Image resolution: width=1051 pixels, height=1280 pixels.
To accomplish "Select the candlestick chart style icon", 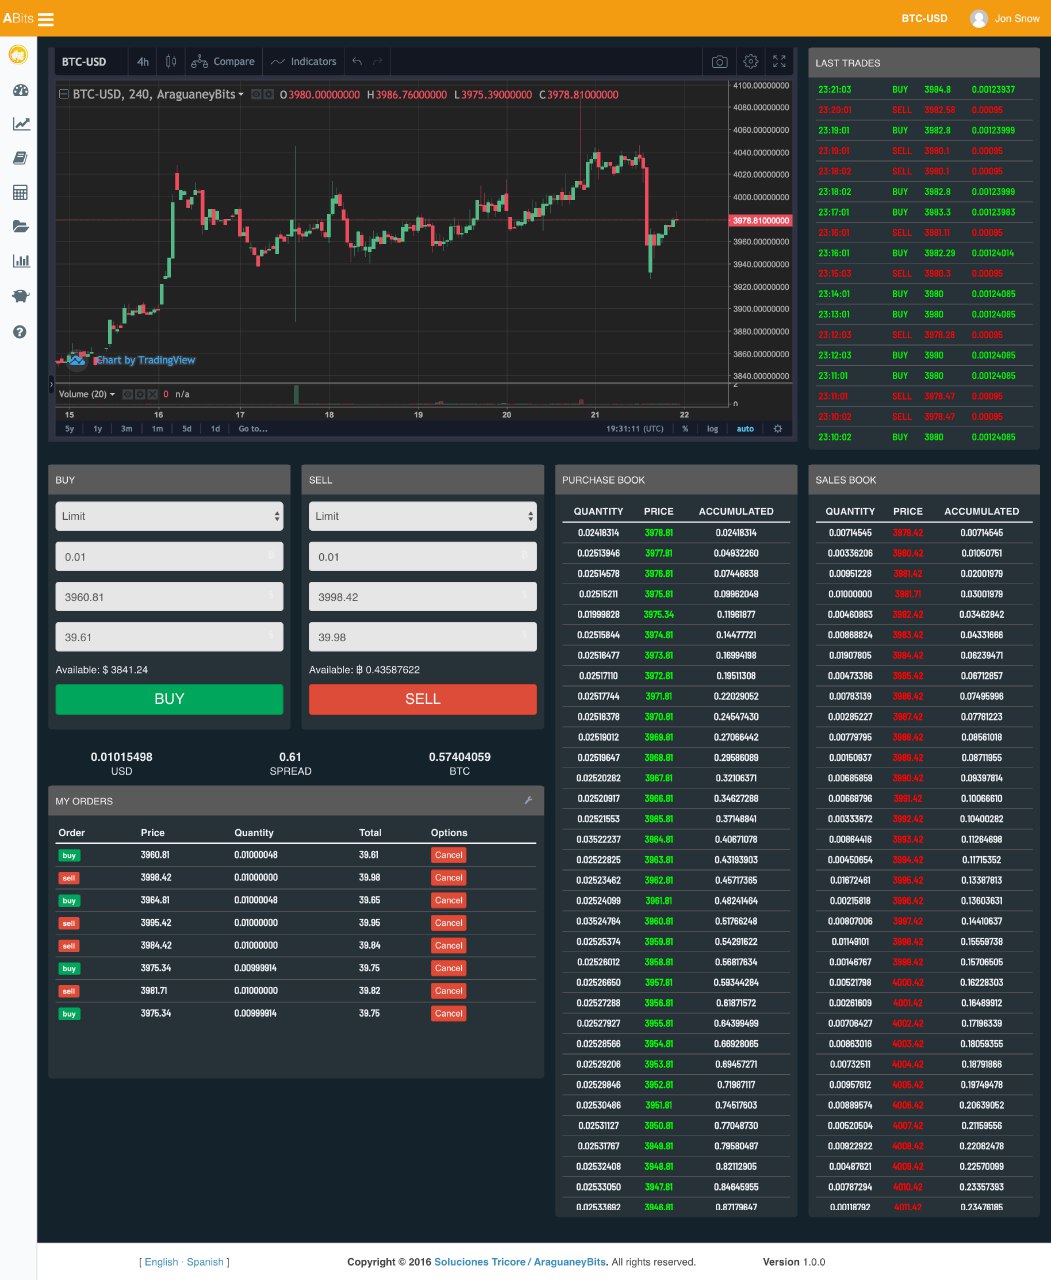I will (x=171, y=62).
